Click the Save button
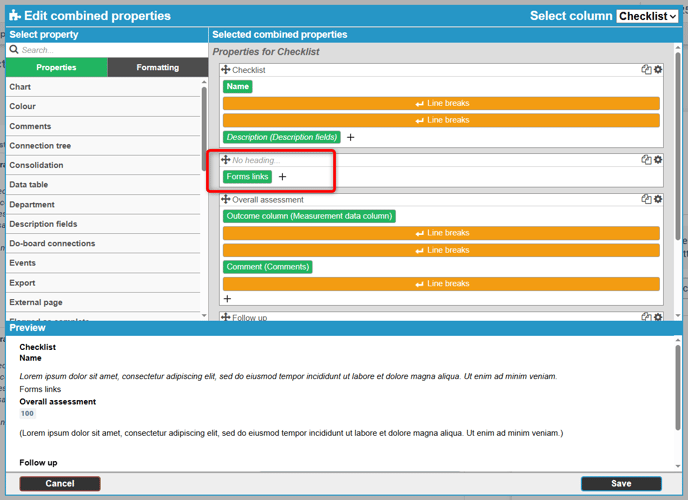 (620, 484)
